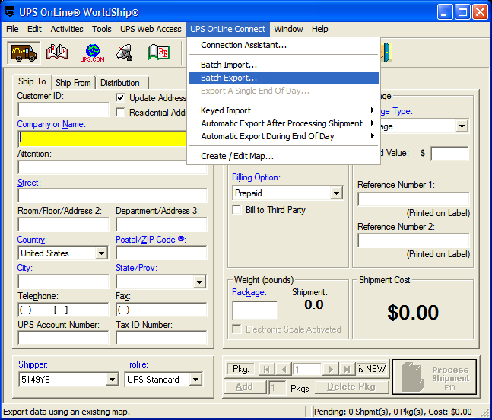Go to the first package button
492x420 pixels.
pos(266,369)
